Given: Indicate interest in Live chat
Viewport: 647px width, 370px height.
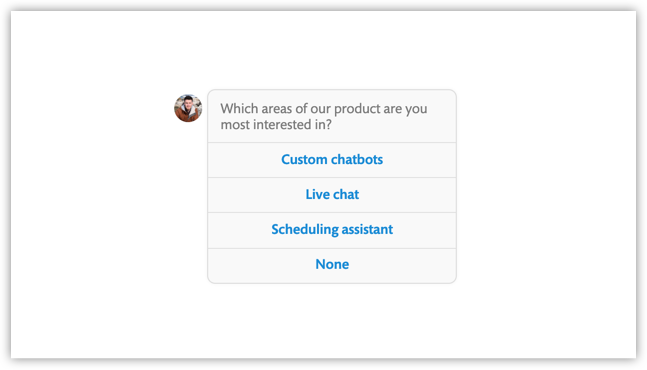Looking at the screenshot, I should pos(332,195).
